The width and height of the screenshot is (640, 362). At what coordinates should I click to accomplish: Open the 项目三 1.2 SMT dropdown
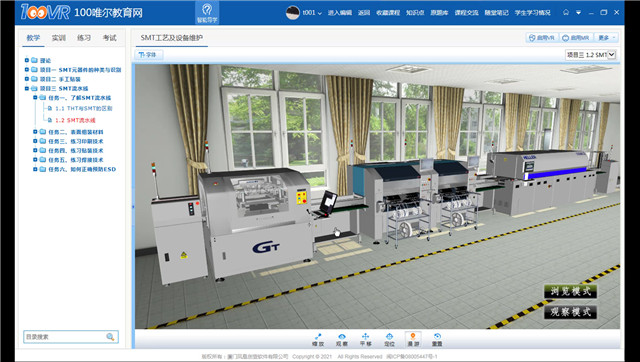pos(591,55)
